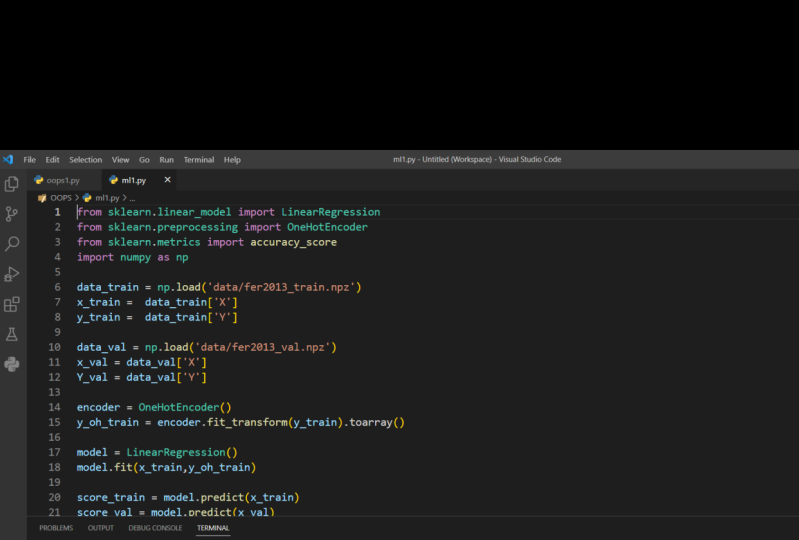Click 'encoder' variable on line 14
Screen dimensions: 799x540
click(x=98, y=408)
